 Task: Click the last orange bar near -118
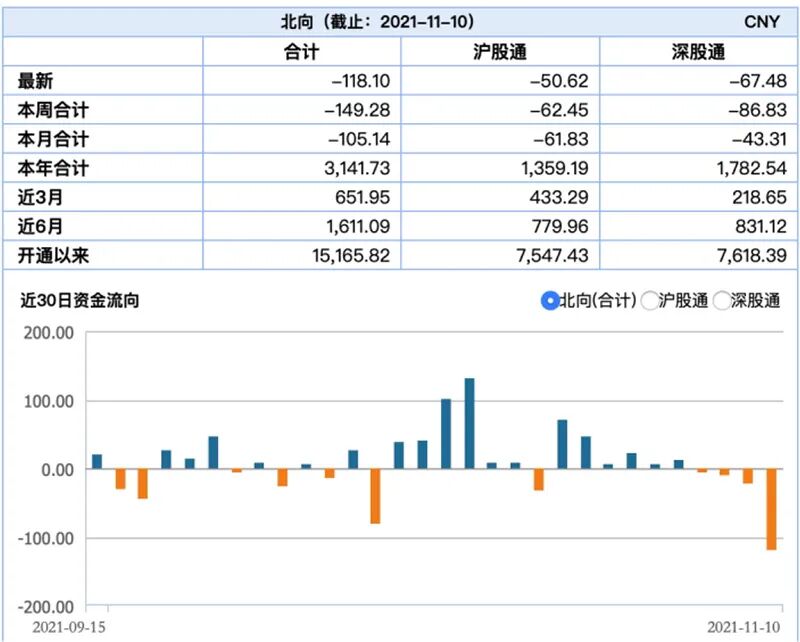771,509
